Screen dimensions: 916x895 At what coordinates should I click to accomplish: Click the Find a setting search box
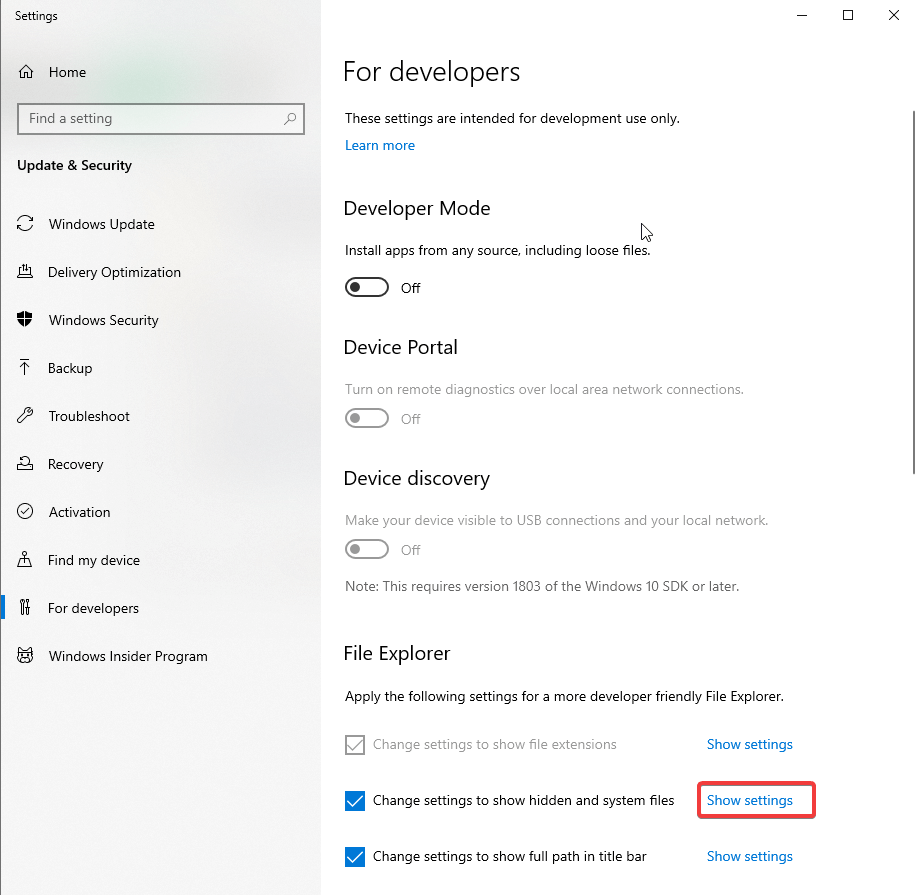[x=150, y=118]
